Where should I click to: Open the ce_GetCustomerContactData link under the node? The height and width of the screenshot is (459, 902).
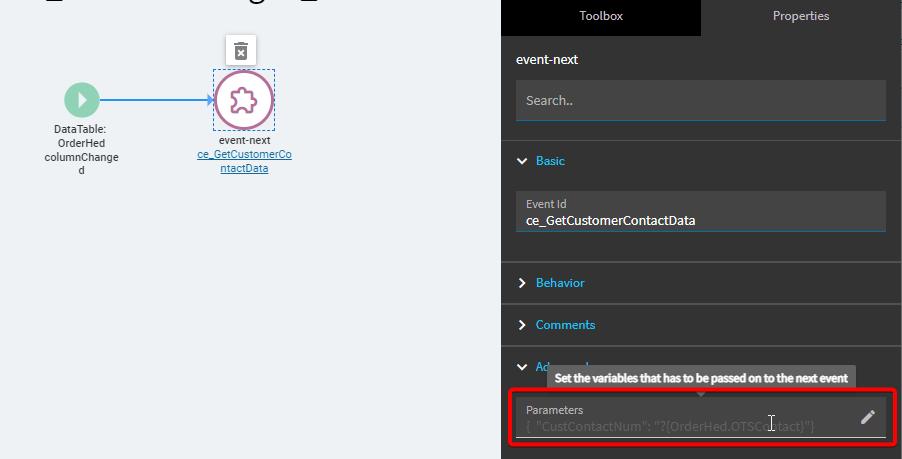(244, 161)
